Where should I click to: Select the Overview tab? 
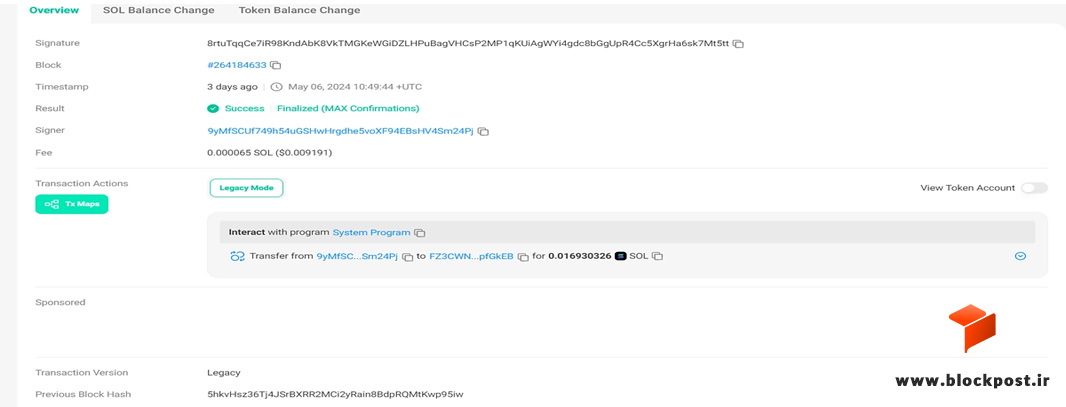point(54,10)
